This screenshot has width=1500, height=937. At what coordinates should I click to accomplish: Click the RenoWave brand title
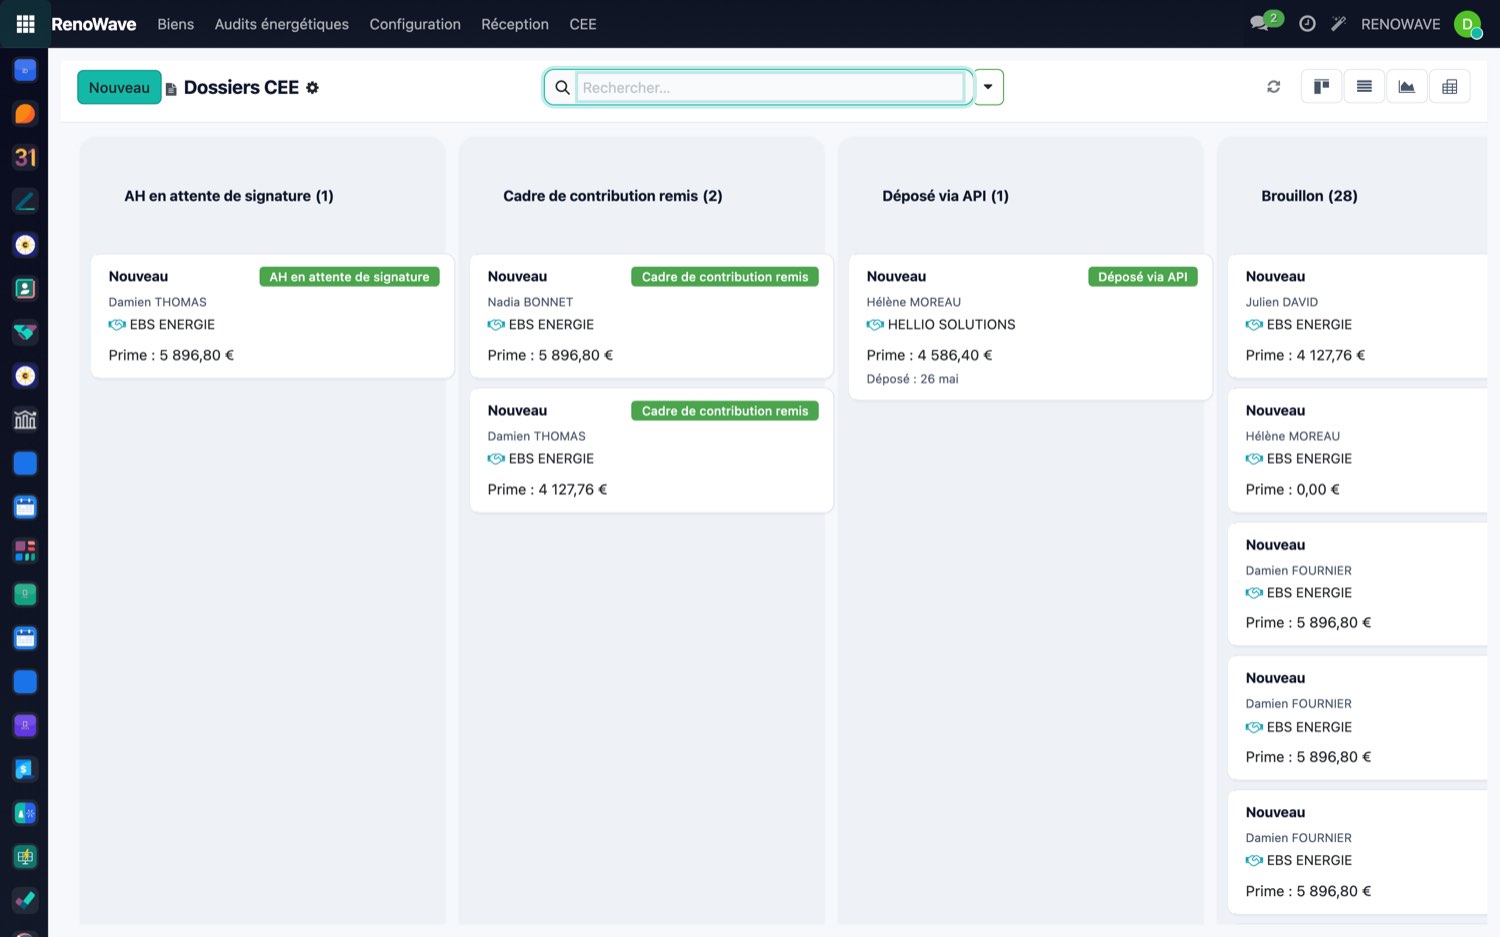click(94, 24)
